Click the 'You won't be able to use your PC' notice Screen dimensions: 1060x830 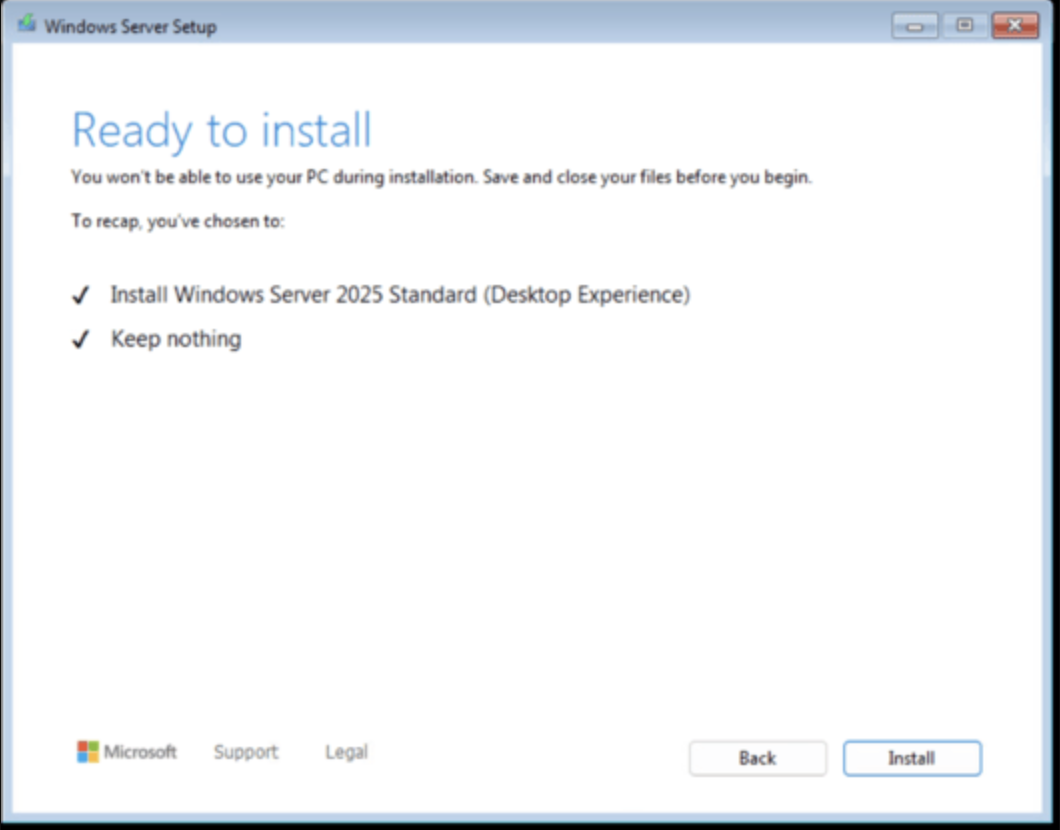441,177
